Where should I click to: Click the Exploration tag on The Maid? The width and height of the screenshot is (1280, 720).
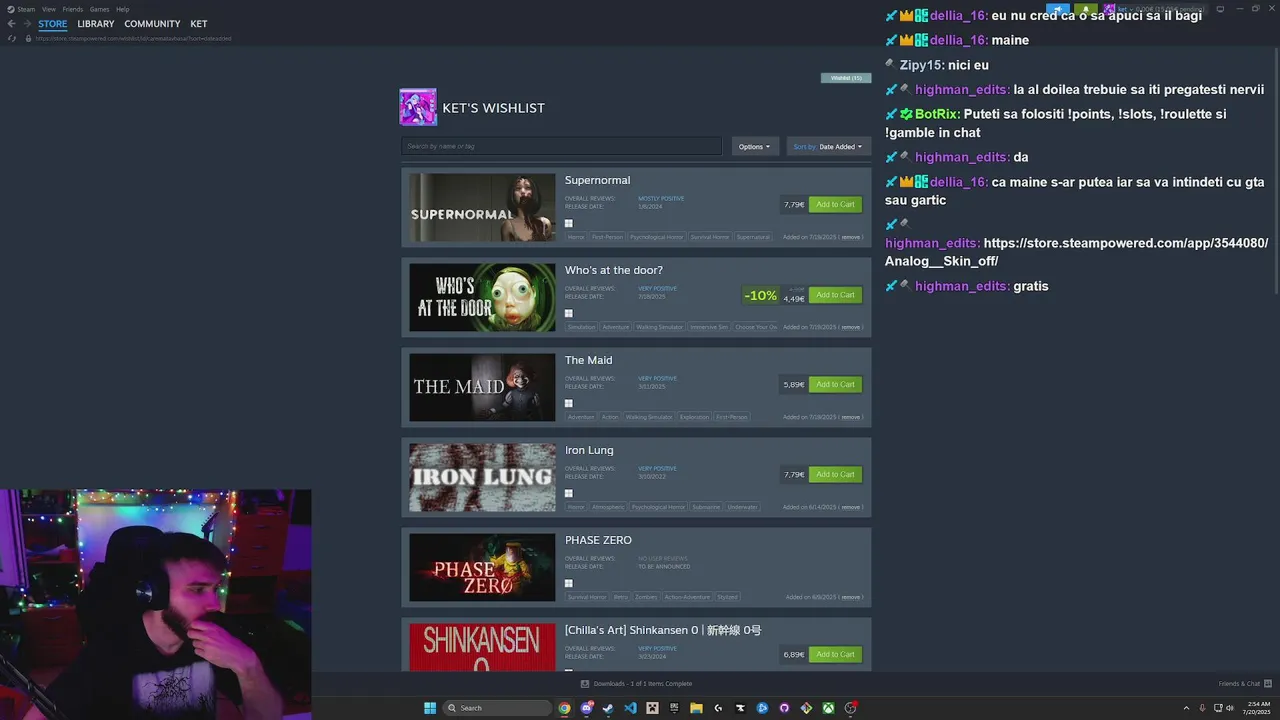[694, 417]
